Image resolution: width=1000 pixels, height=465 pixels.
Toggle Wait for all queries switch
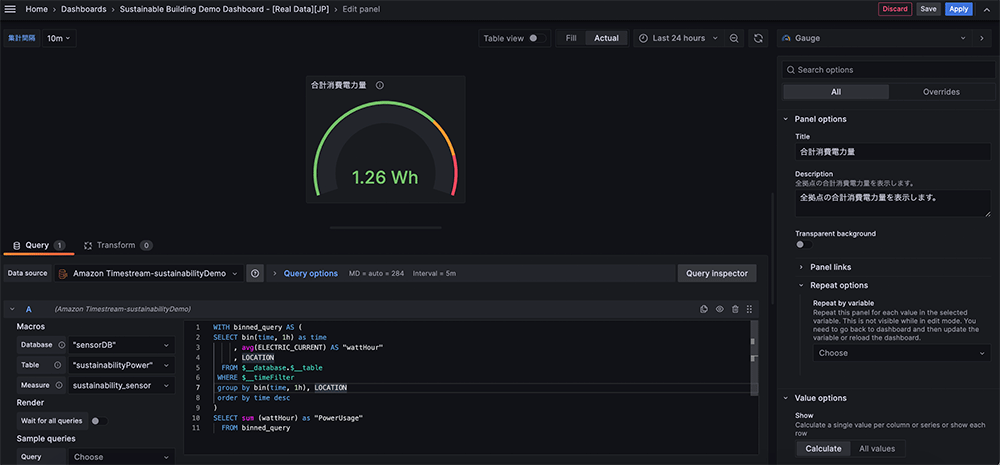99,421
